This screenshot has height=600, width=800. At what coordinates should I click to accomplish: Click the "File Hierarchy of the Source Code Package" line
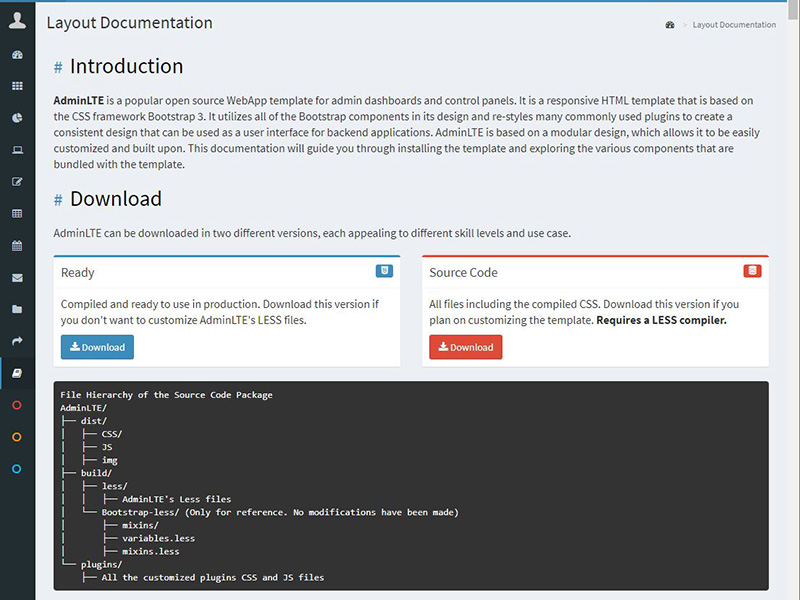click(166, 395)
